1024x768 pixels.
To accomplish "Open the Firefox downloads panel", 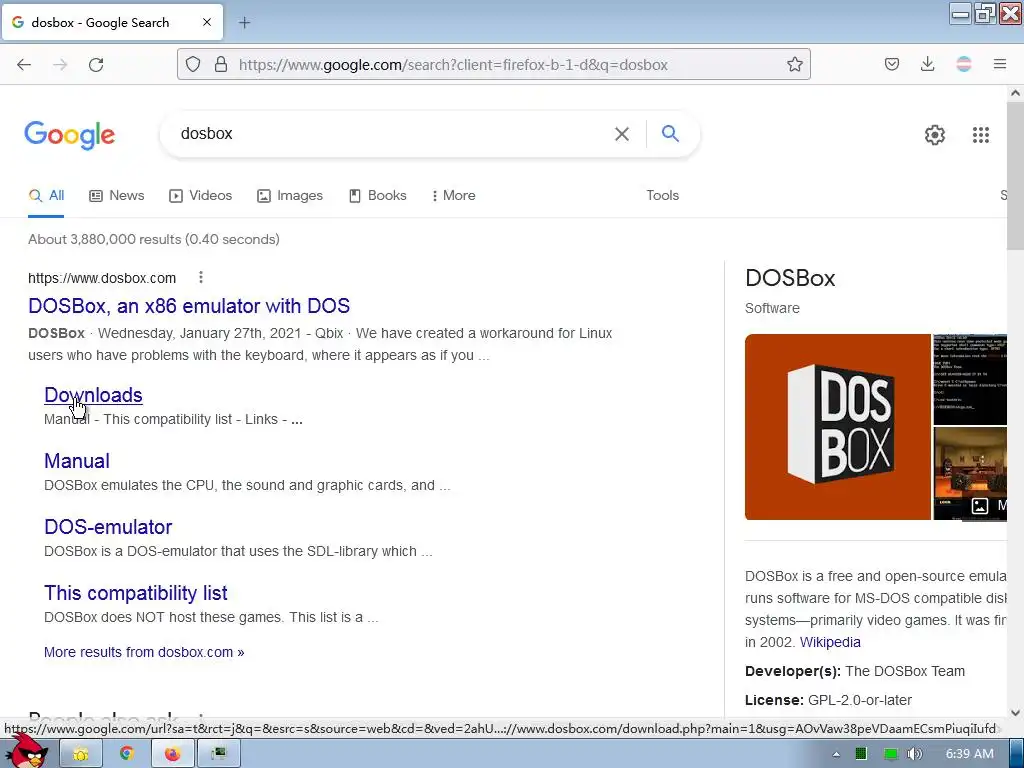I will [x=927, y=64].
